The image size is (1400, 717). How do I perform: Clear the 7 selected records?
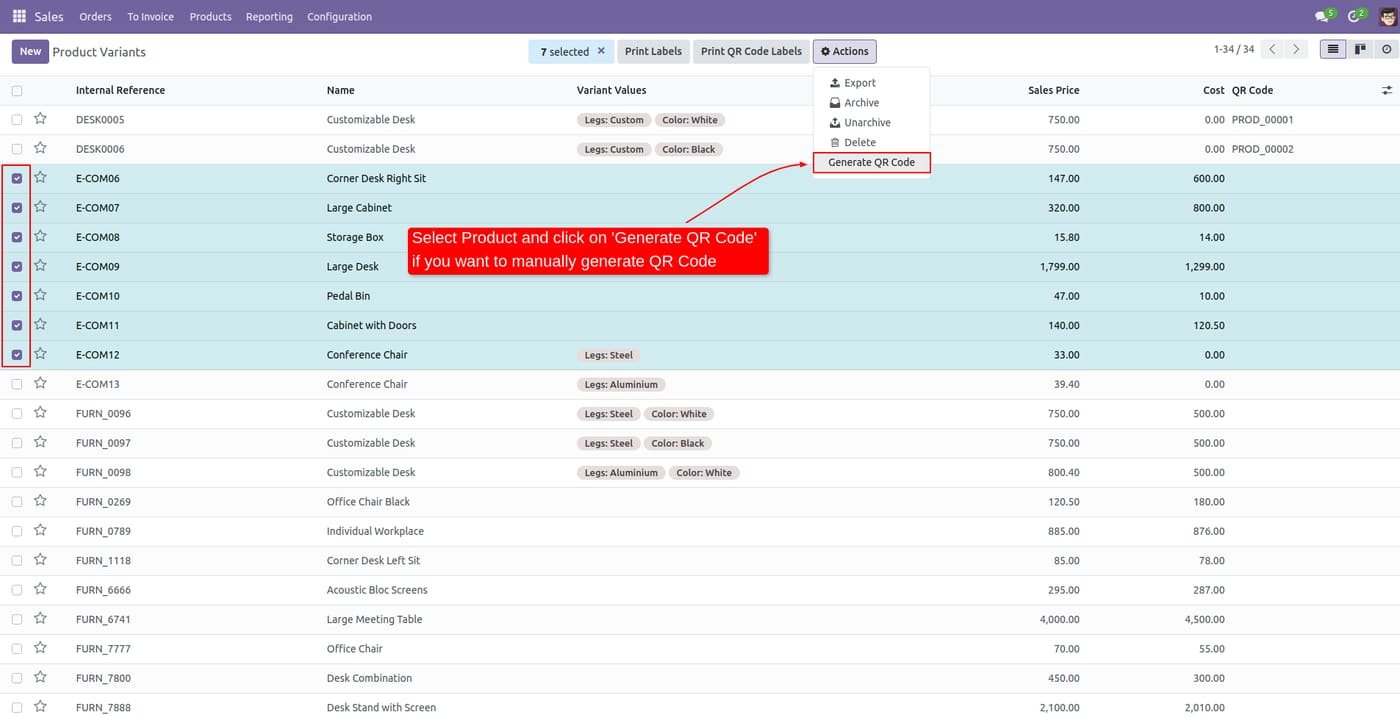coord(601,51)
